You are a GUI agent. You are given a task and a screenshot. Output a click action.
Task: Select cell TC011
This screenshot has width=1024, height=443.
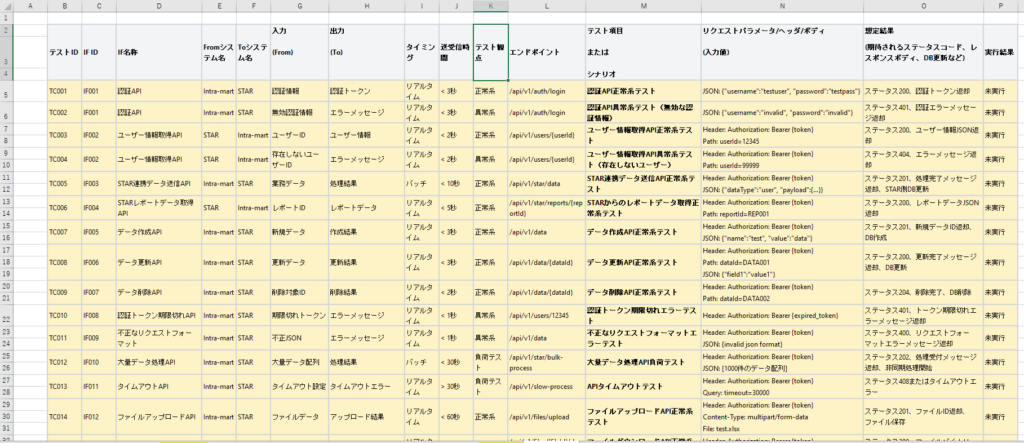[x=65, y=338]
